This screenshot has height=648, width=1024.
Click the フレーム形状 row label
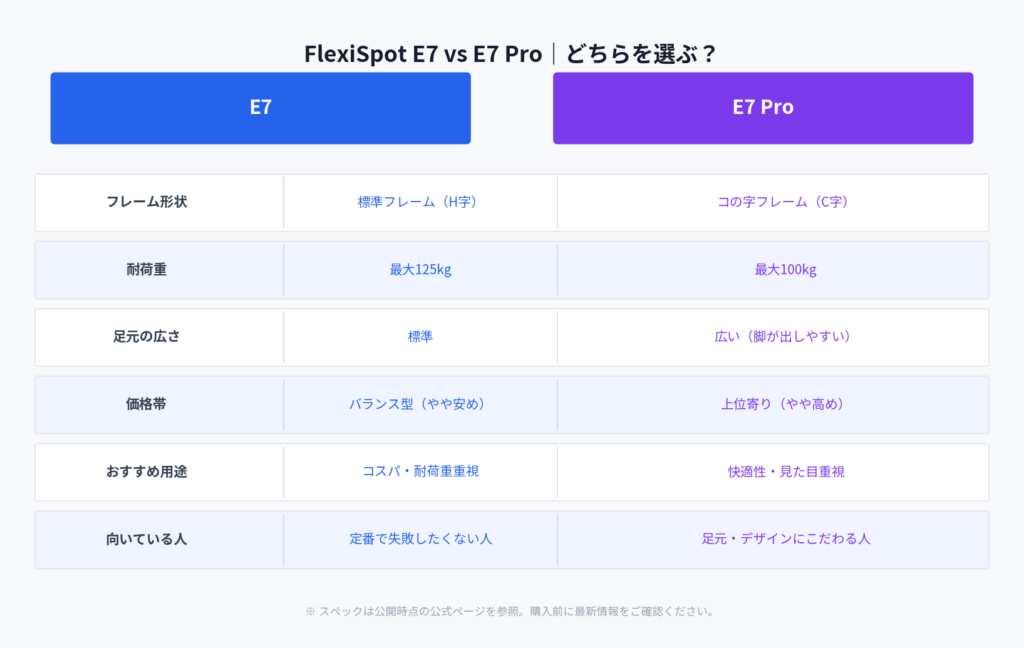coord(147,202)
